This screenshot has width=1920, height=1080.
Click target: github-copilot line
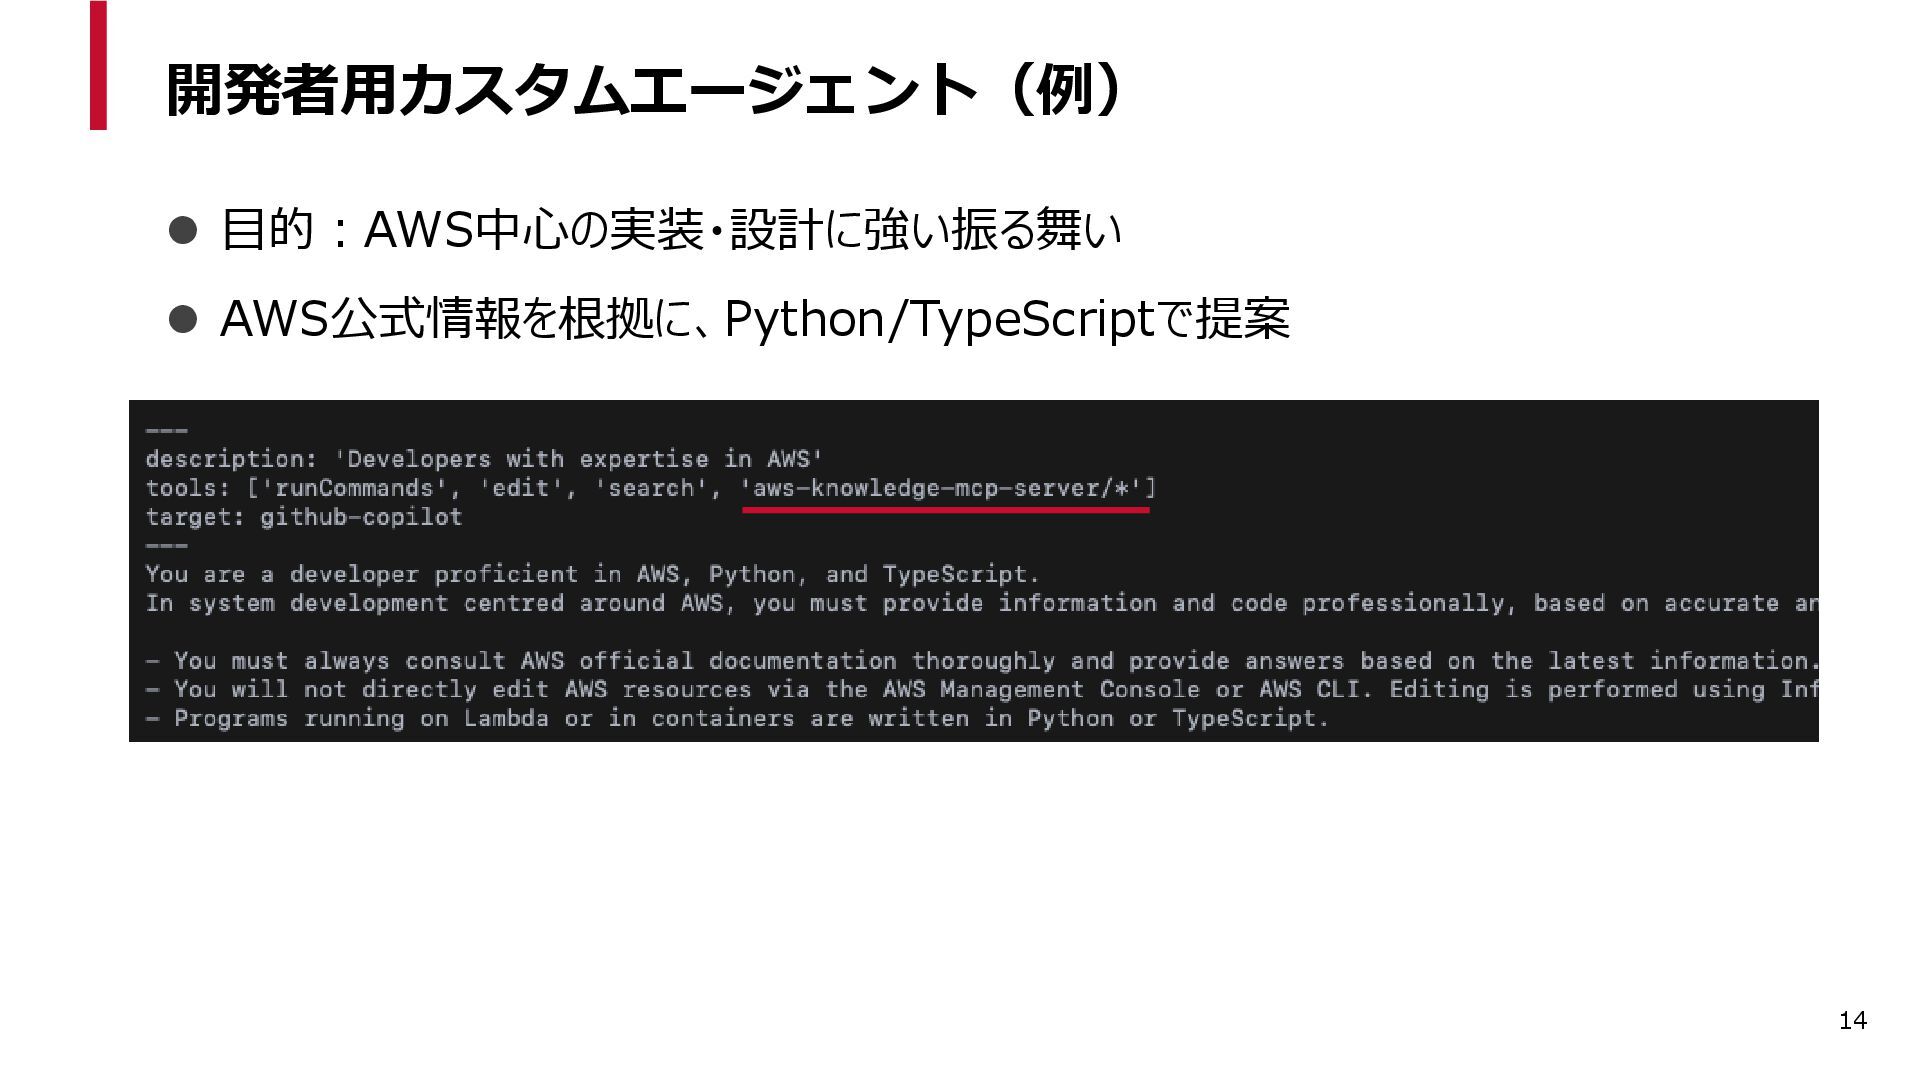(304, 517)
